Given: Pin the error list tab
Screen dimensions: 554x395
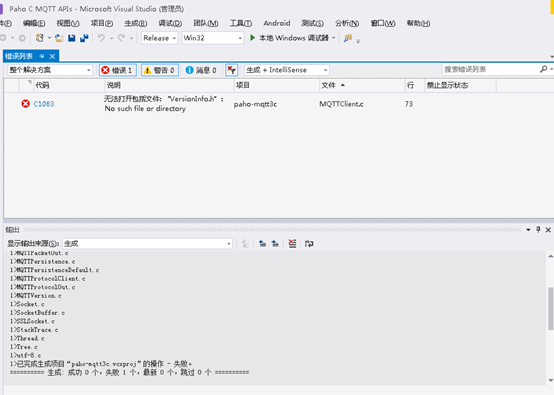Looking at the screenshot, I should pos(42,56).
